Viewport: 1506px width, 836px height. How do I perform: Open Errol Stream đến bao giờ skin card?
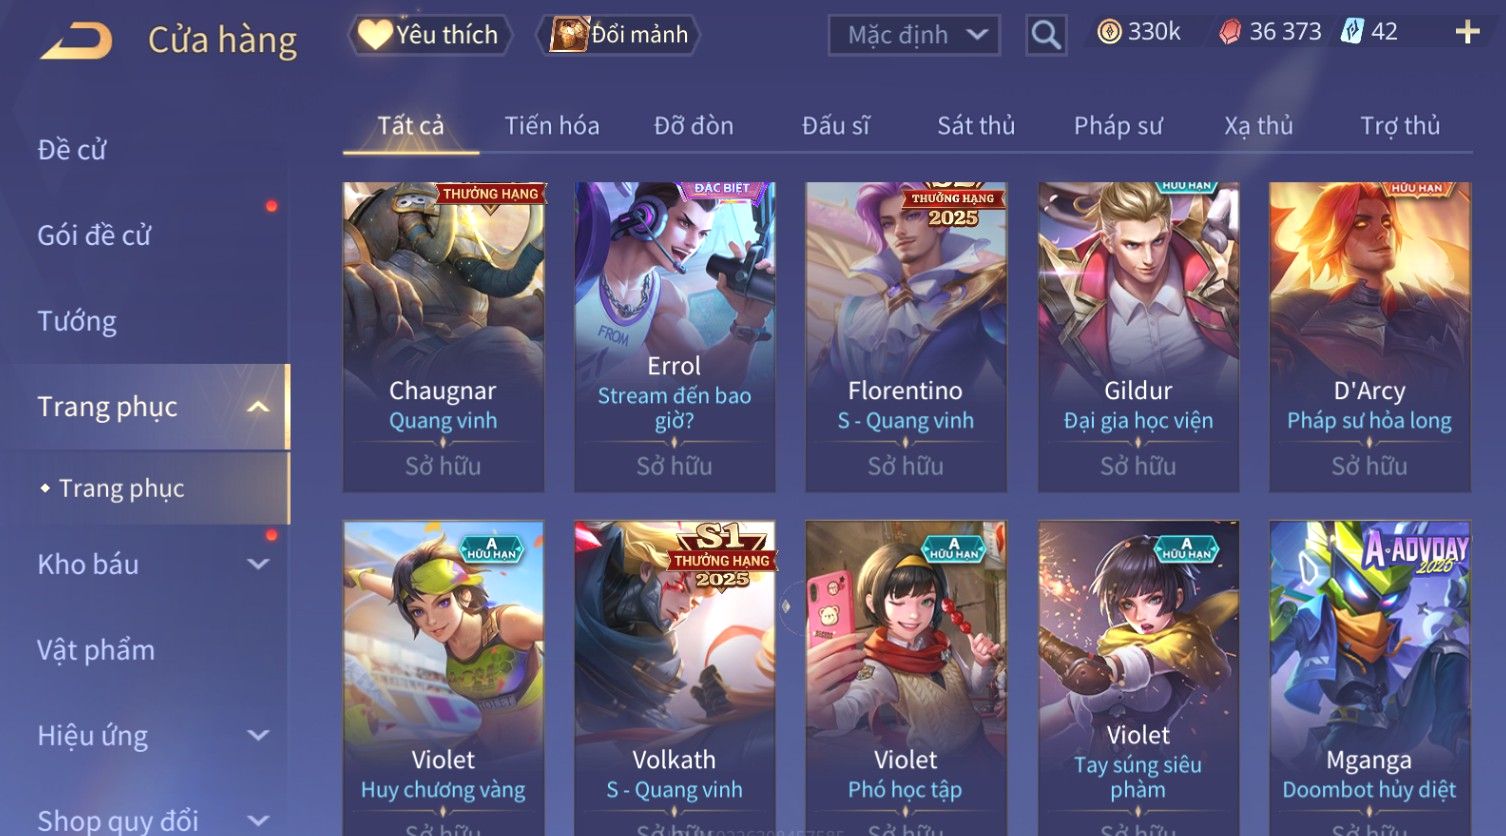click(x=674, y=337)
